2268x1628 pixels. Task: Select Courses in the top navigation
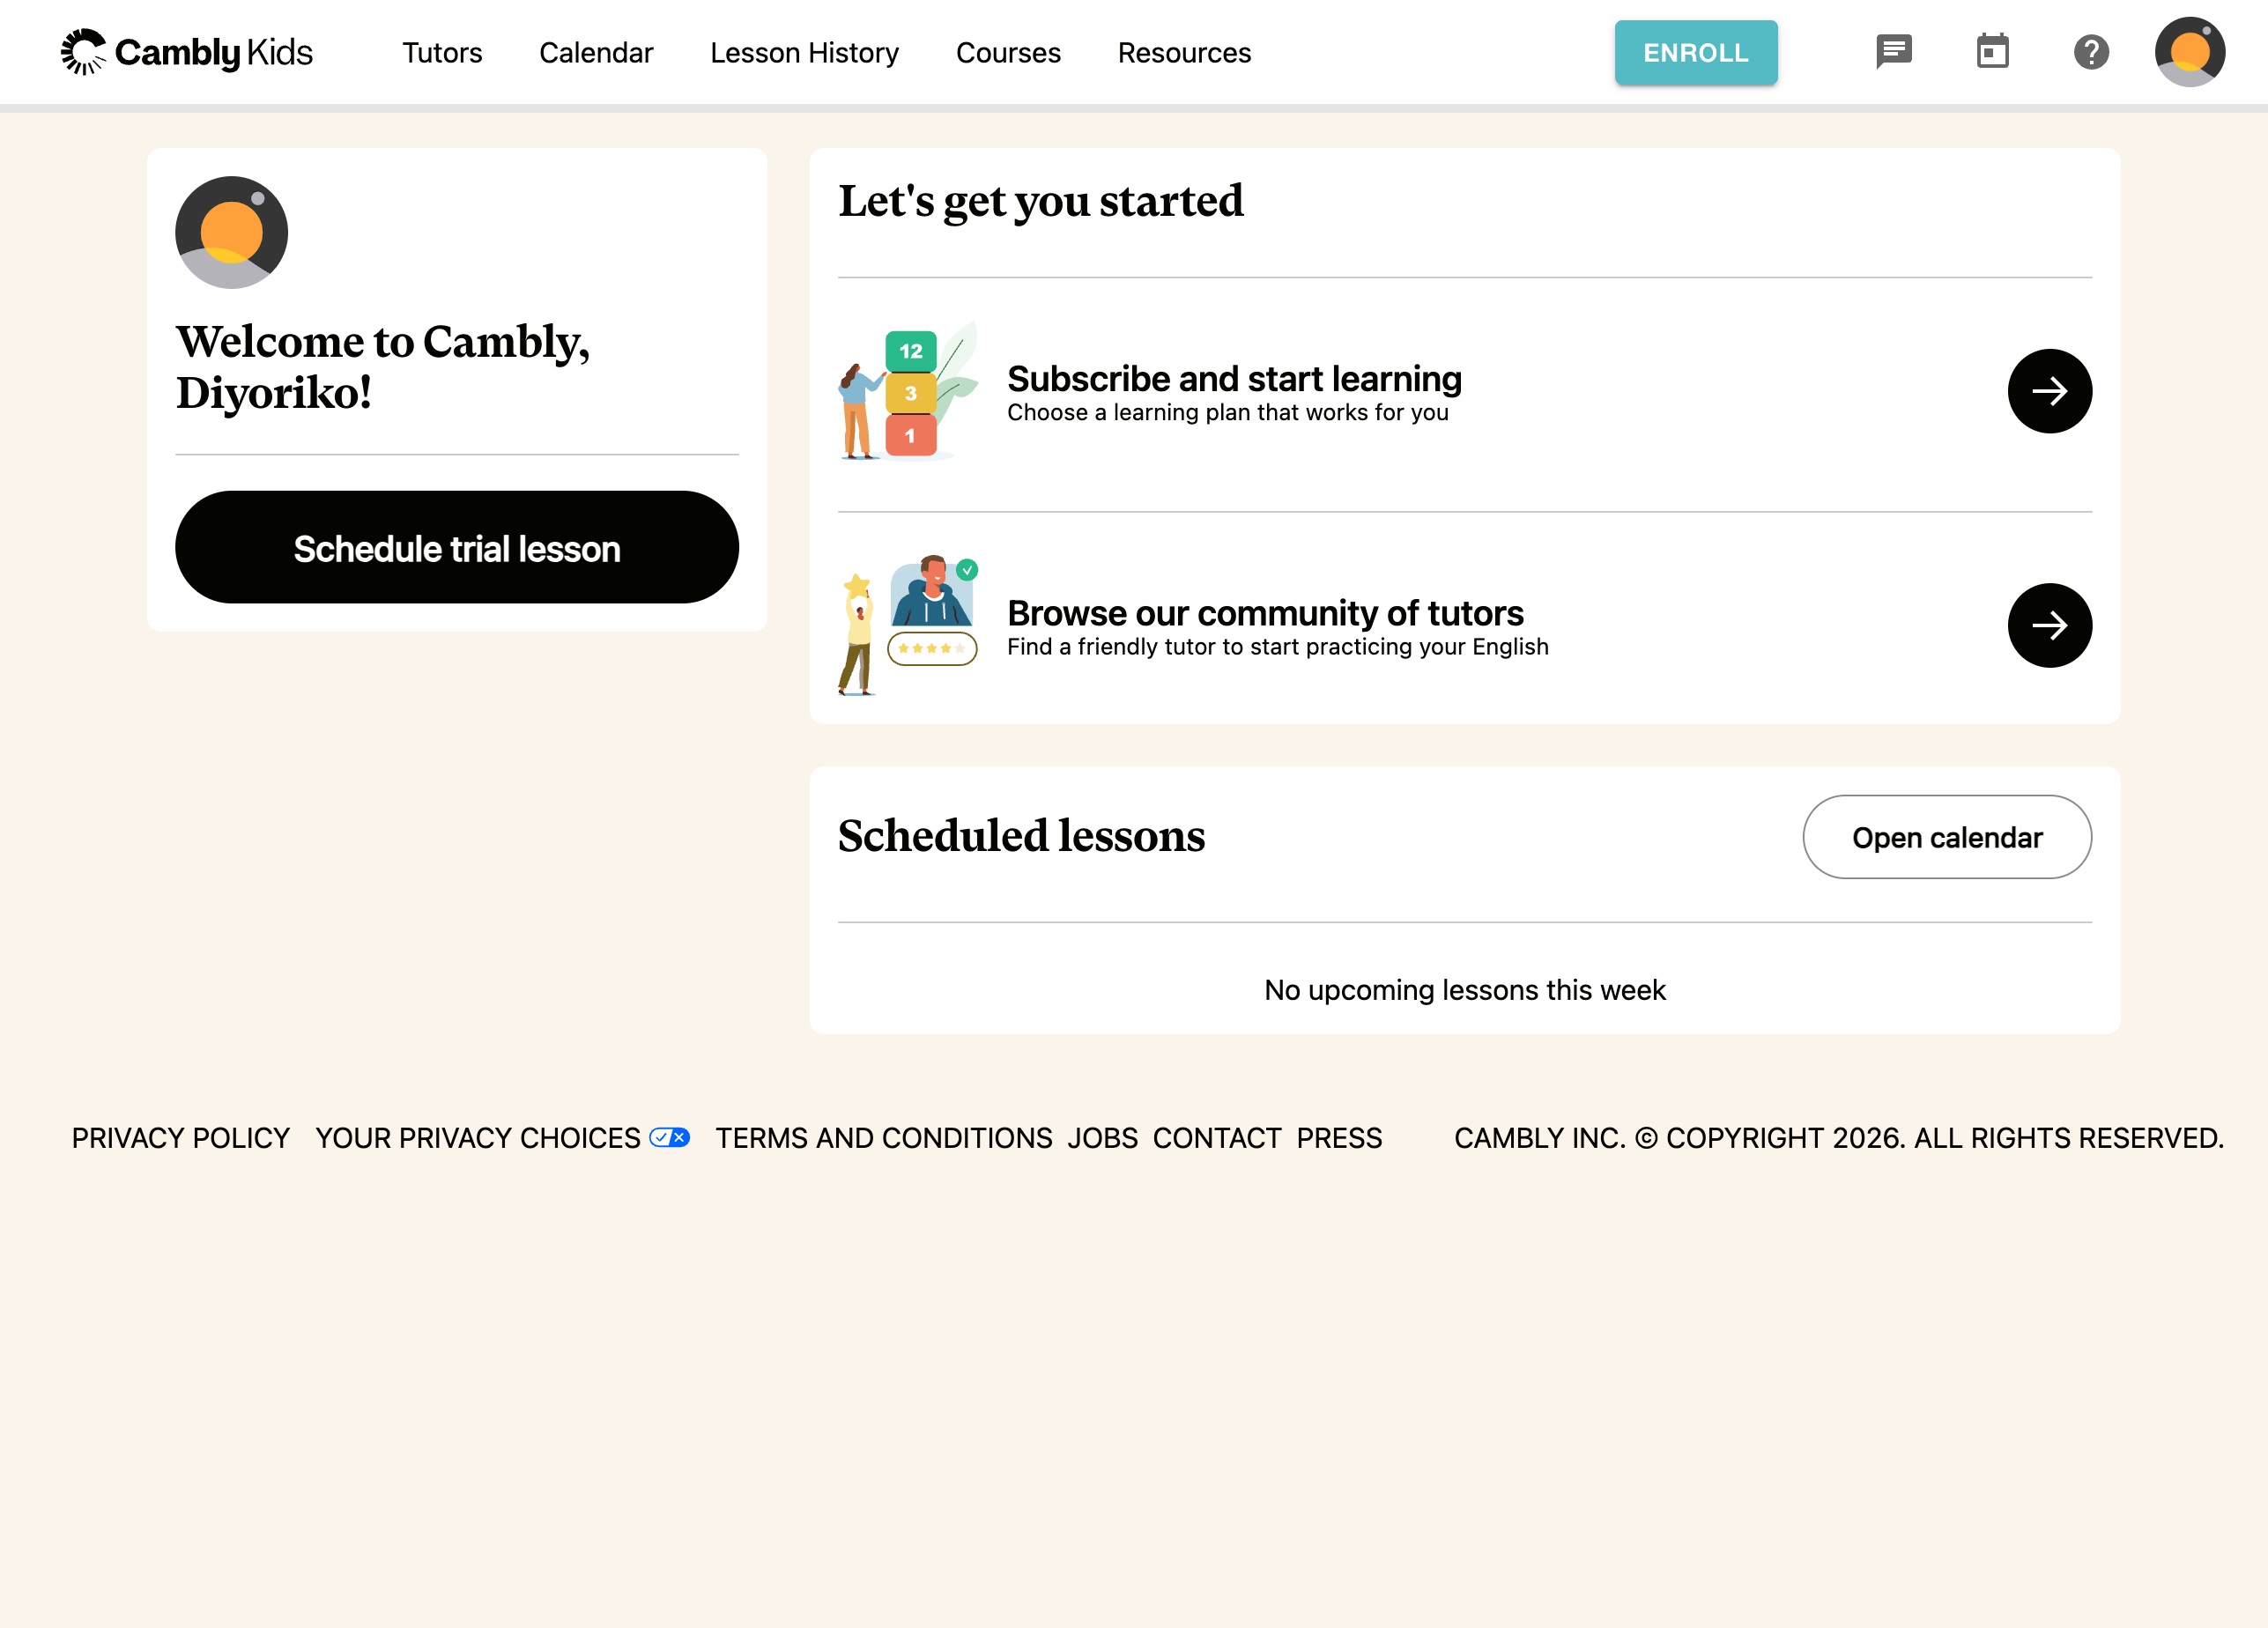(x=1008, y=53)
